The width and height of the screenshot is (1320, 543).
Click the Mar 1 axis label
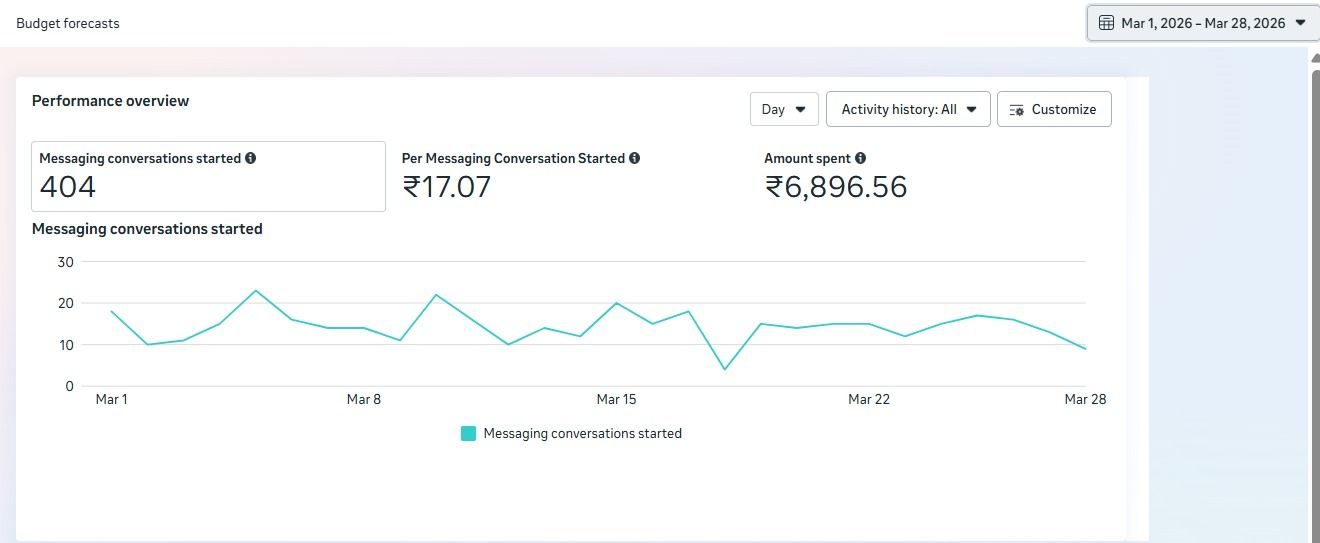pyautogui.click(x=111, y=399)
